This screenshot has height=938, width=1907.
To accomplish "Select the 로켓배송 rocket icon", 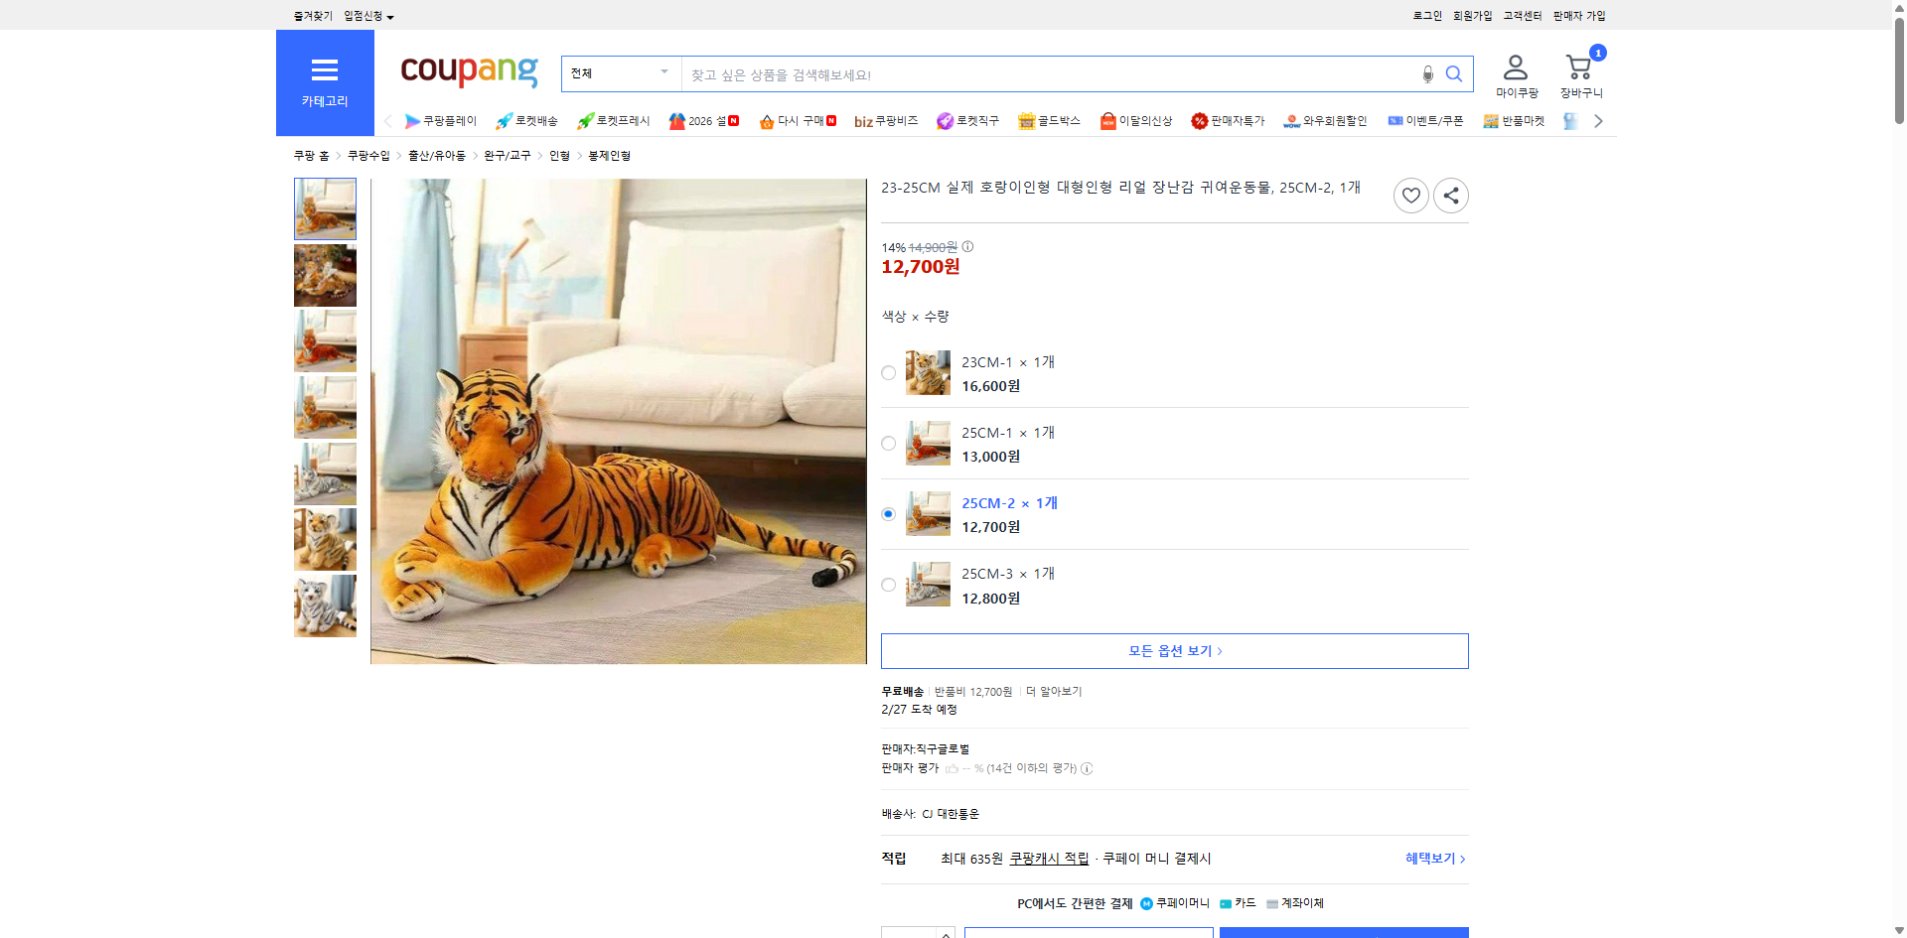I will click(x=503, y=121).
